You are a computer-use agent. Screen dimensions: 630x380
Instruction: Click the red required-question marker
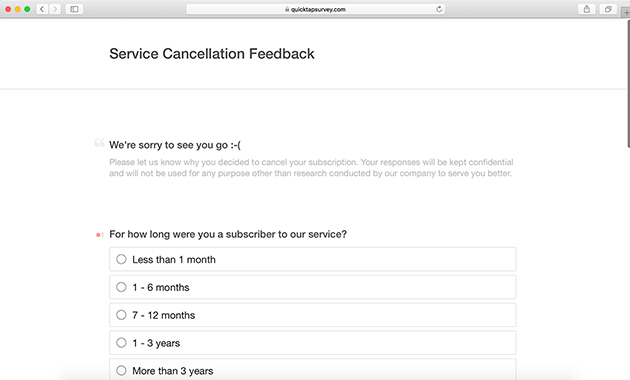pyautogui.click(x=99, y=235)
